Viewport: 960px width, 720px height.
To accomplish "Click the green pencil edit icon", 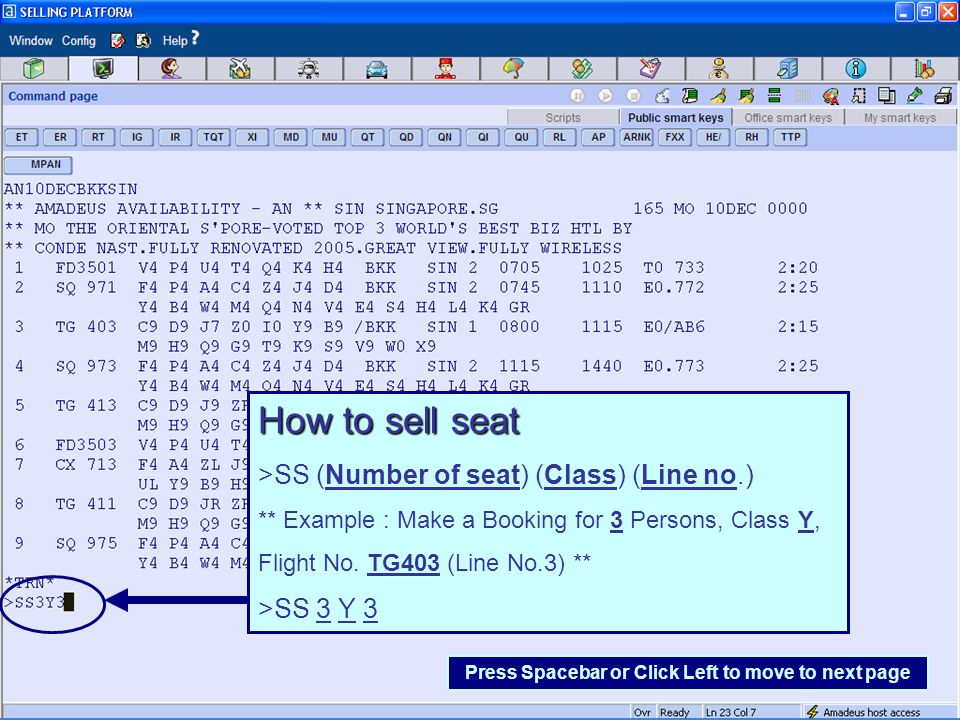I will click(915, 96).
